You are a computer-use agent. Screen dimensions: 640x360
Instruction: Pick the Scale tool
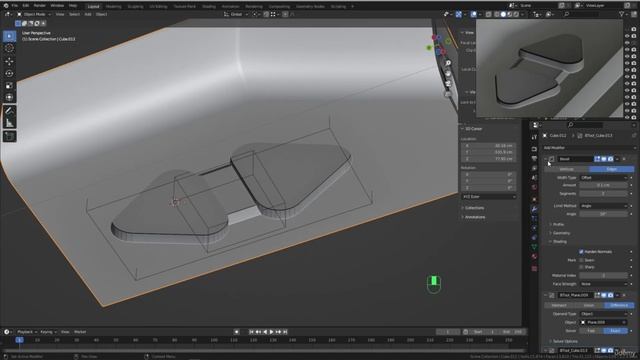(9, 85)
